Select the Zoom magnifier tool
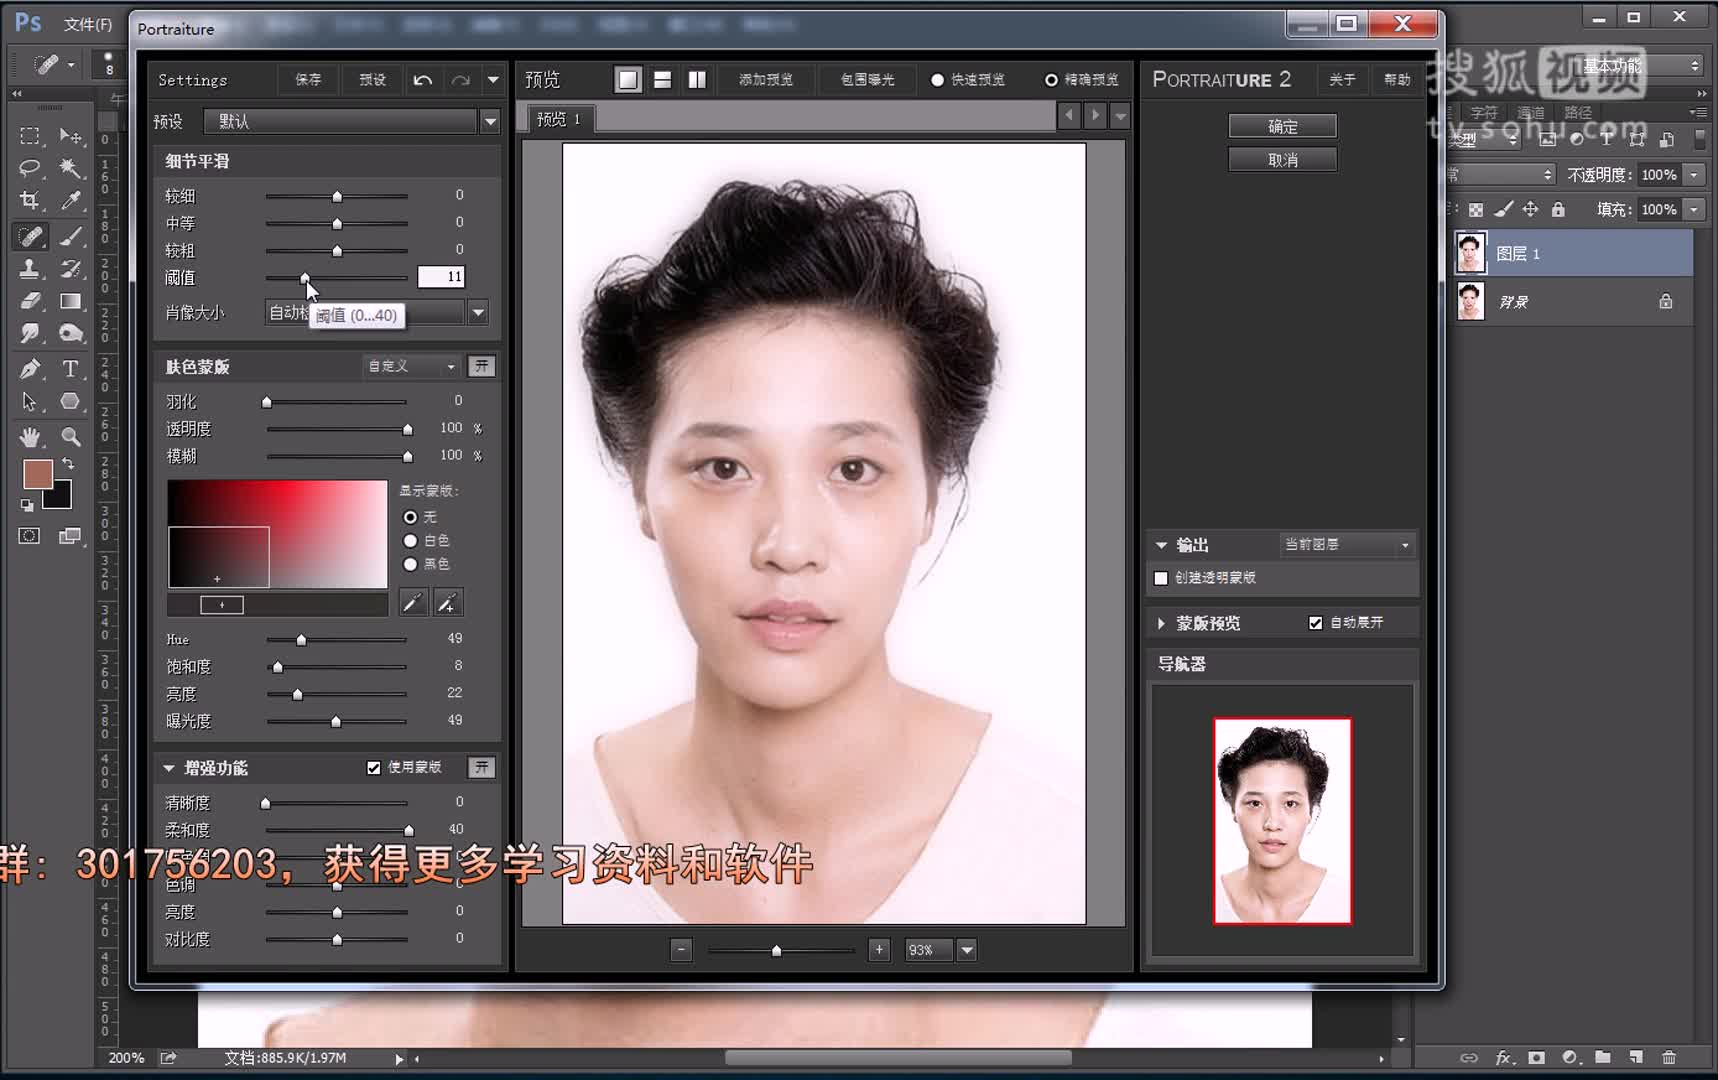Screen dimensions: 1718x1080 click(x=71, y=436)
